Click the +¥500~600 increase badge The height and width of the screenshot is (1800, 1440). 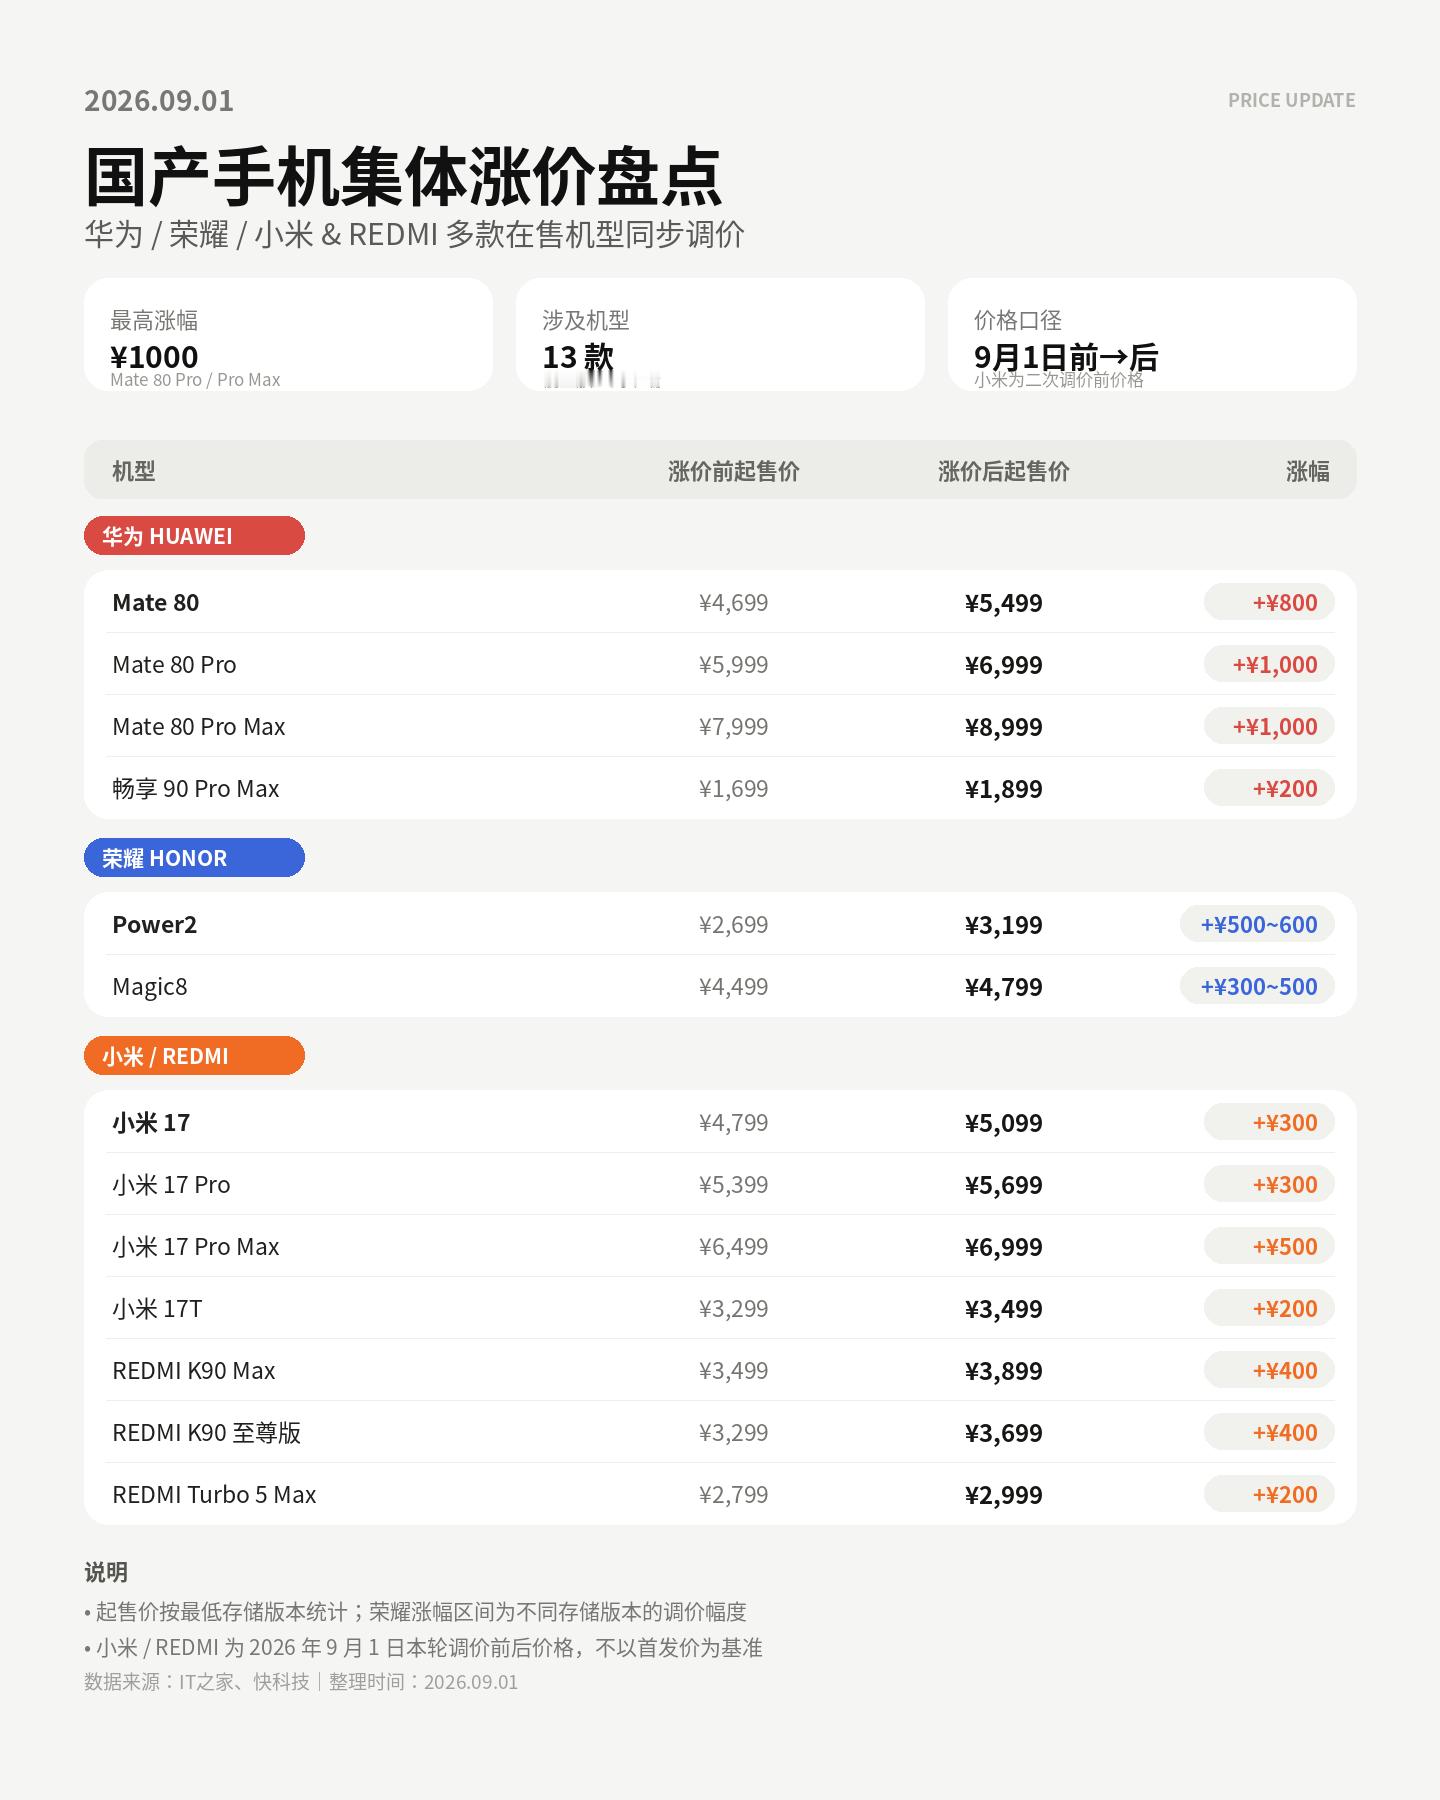point(1258,925)
